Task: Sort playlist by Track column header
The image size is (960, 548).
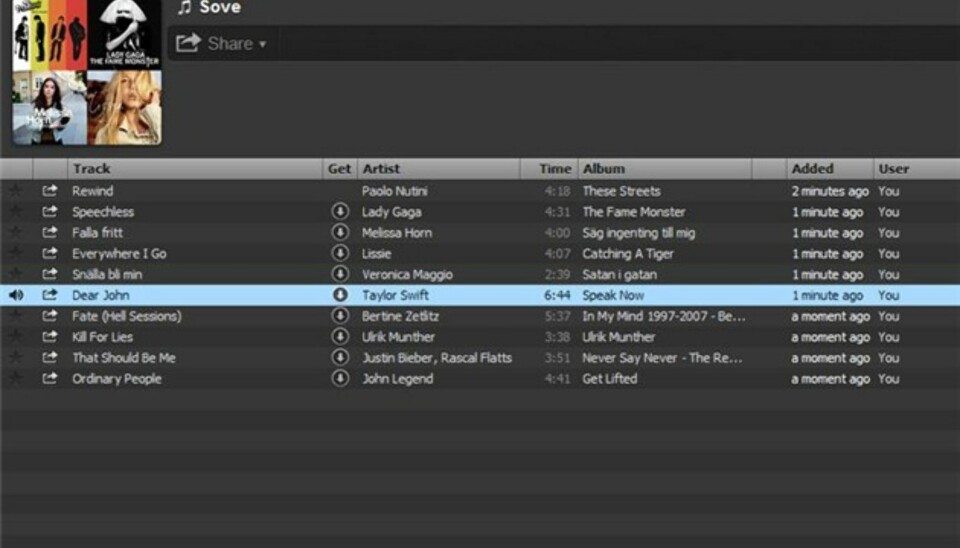Action: click(x=92, y=169)
